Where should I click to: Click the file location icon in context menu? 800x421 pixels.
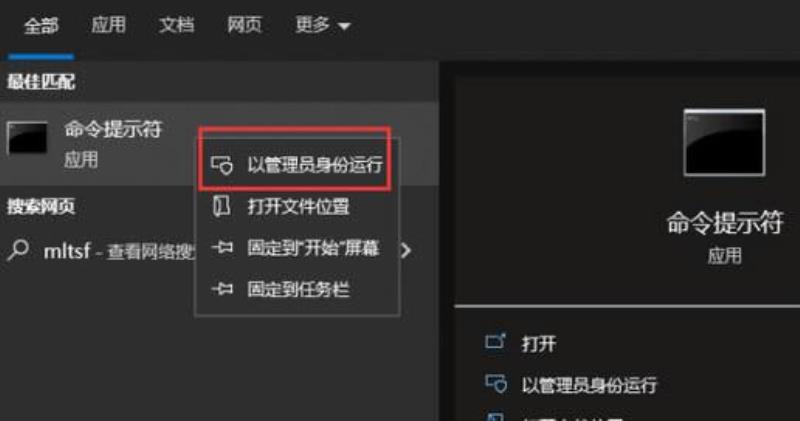pyautogui.click(x=221, y=207)
